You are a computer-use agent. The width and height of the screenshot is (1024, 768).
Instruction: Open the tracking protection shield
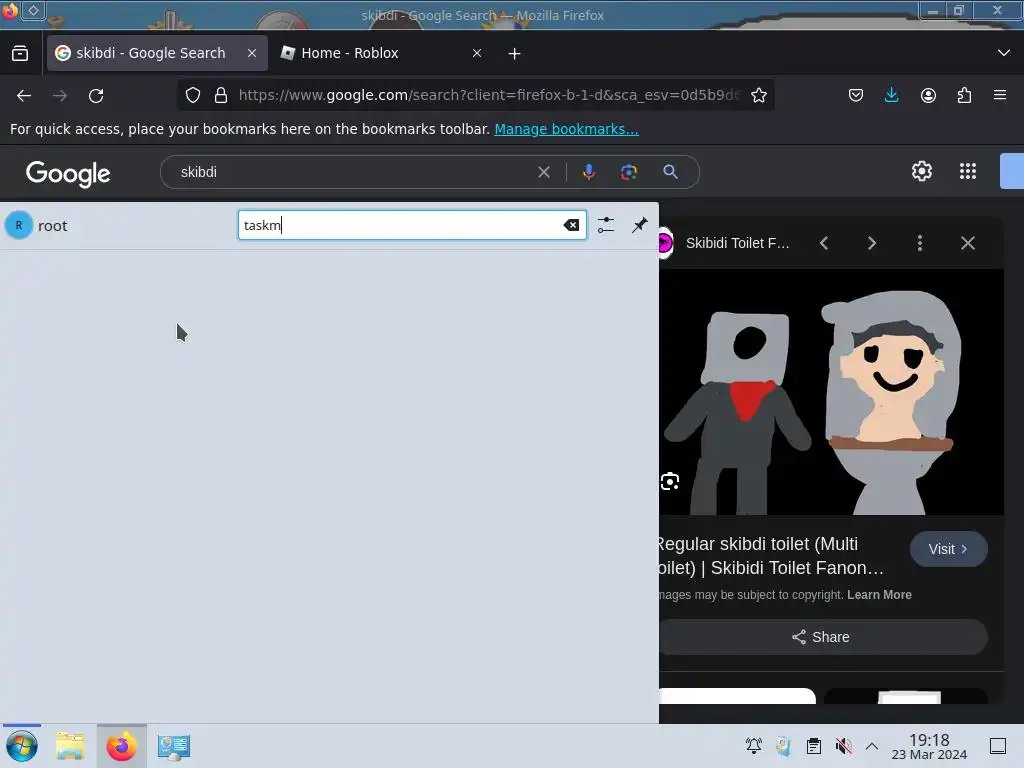(x=193, y=95)
